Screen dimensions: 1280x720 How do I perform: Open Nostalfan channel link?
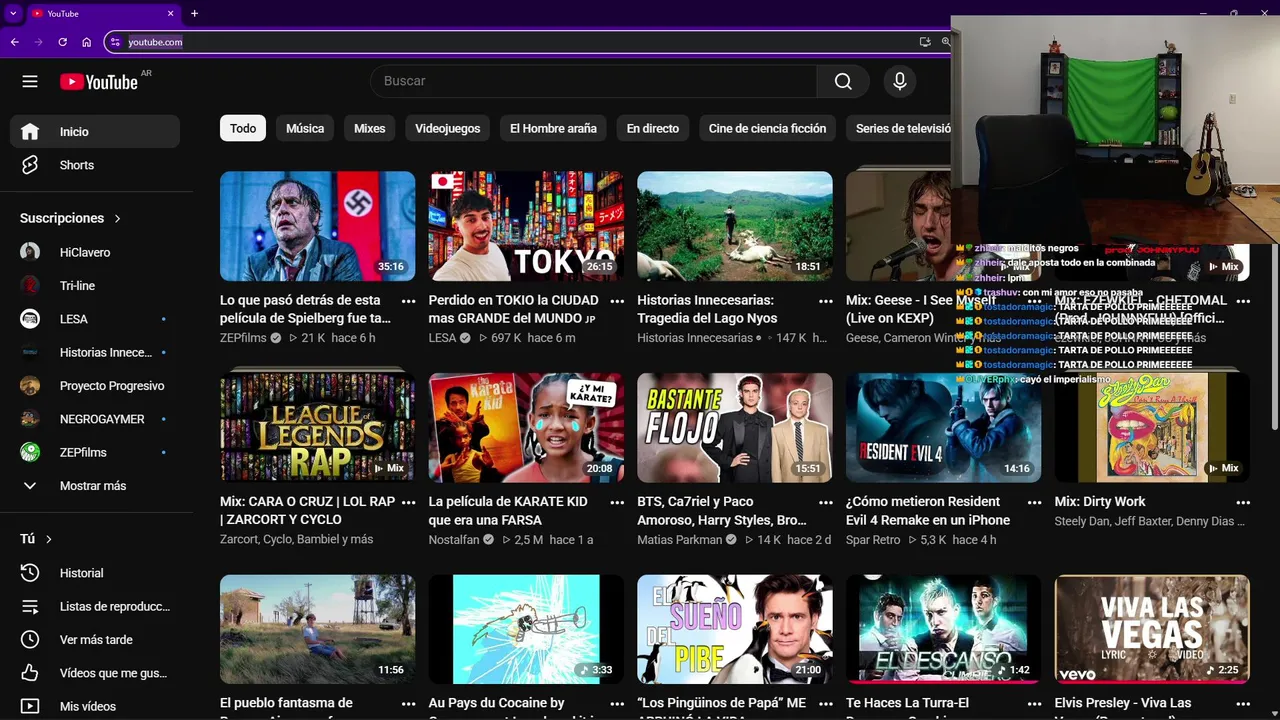pos(454,540)
